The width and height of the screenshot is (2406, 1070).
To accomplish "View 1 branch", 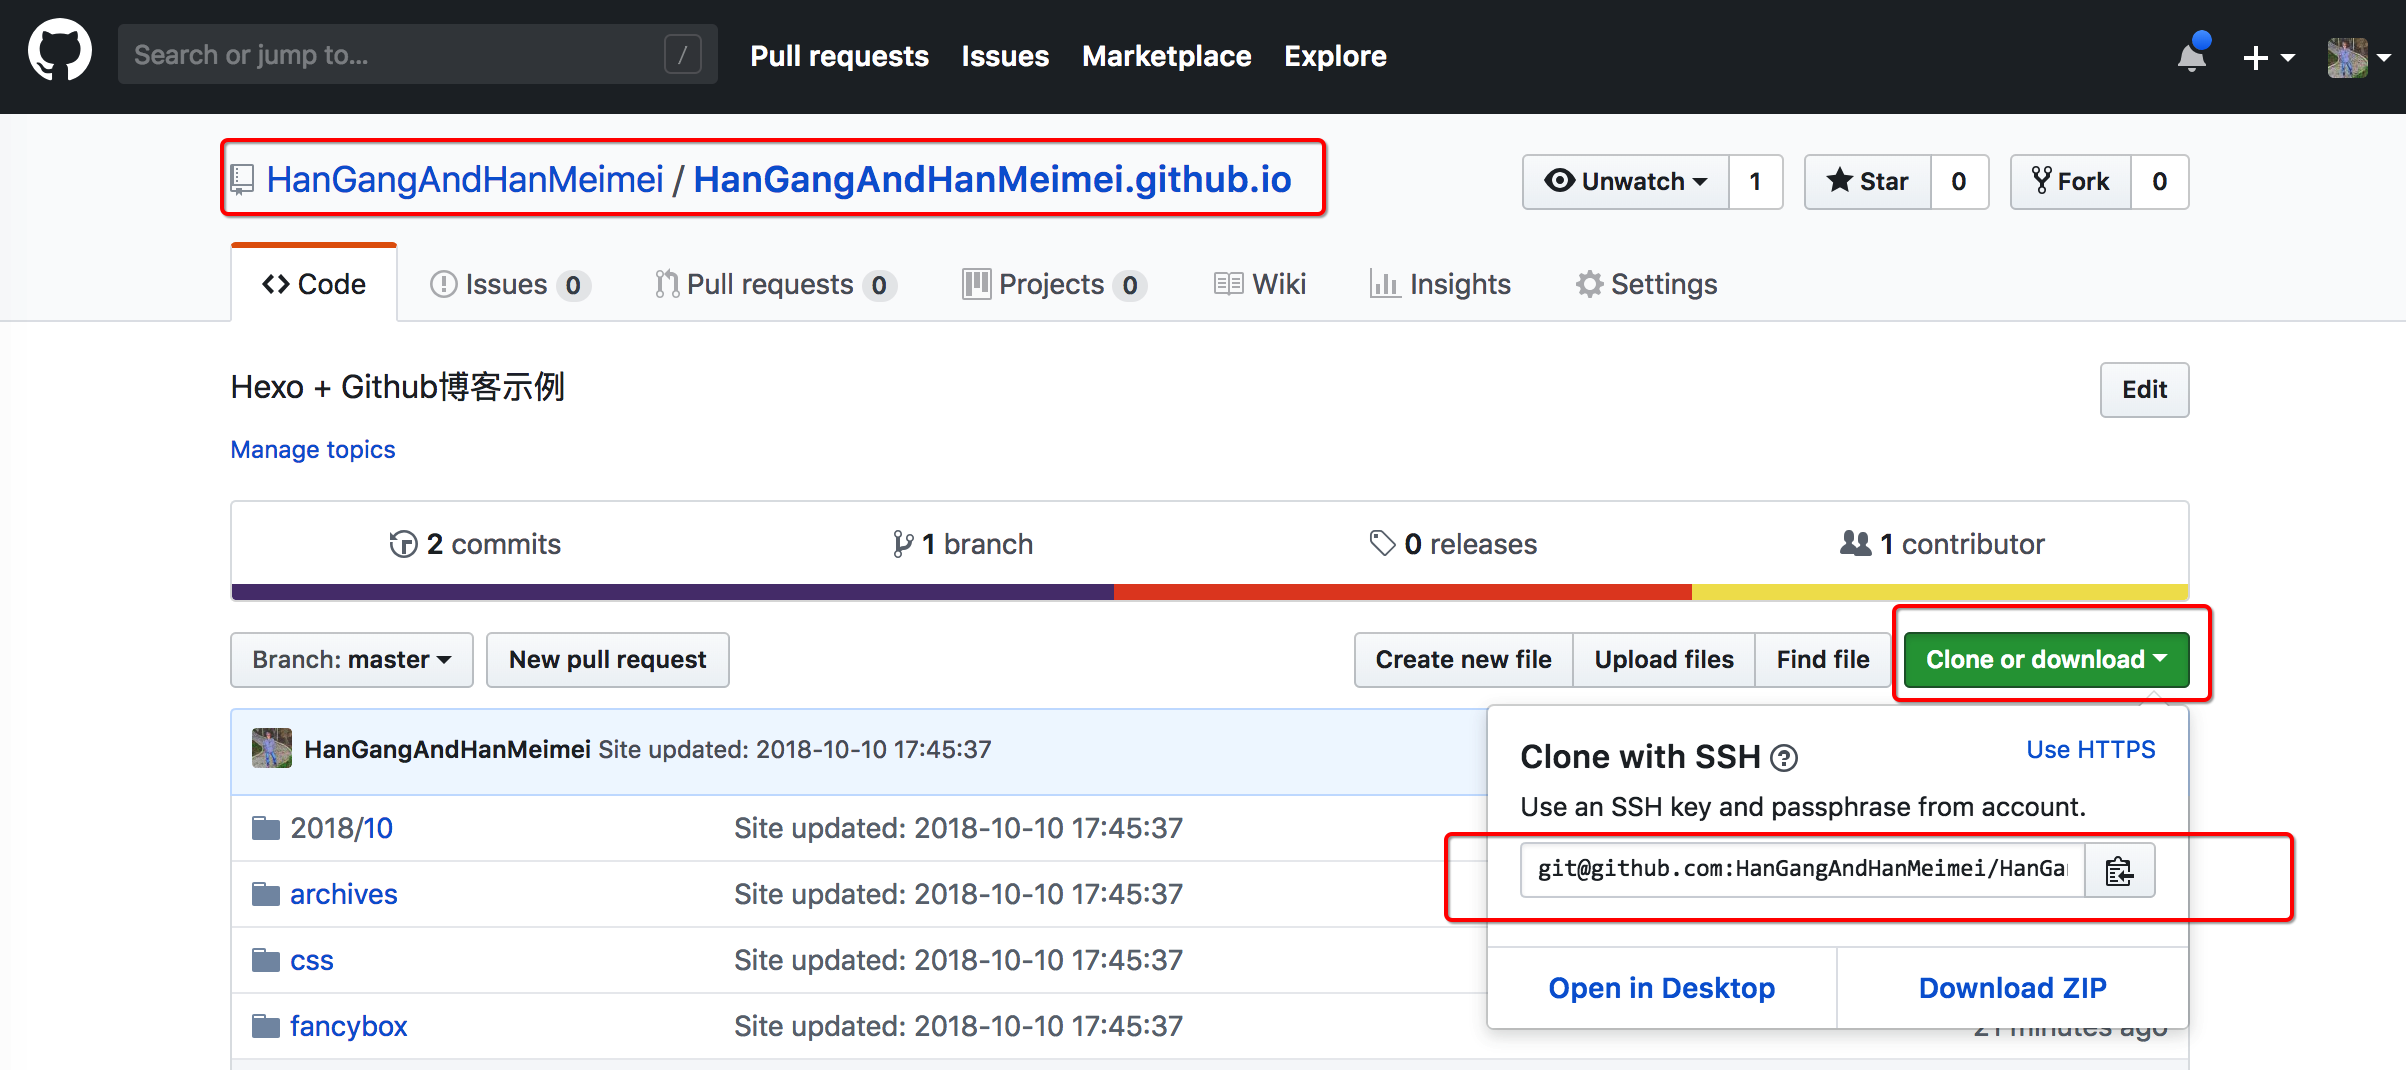I will [x=963, y=544].
